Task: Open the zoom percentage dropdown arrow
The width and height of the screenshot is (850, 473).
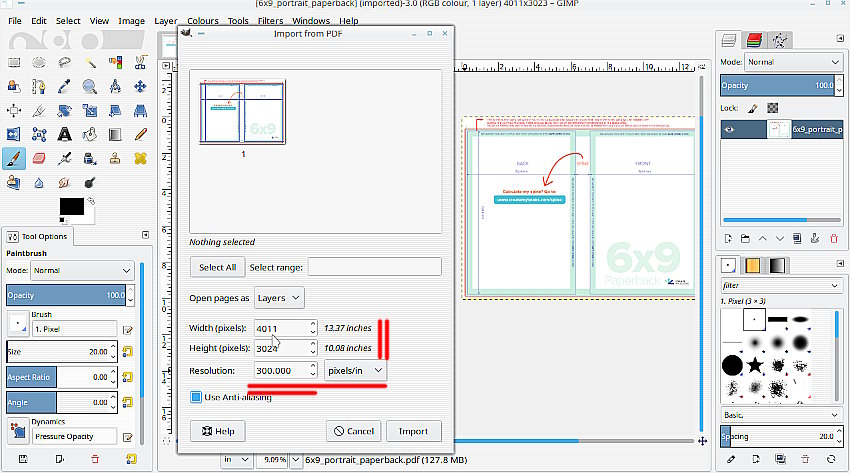Action: click(296, 460)
